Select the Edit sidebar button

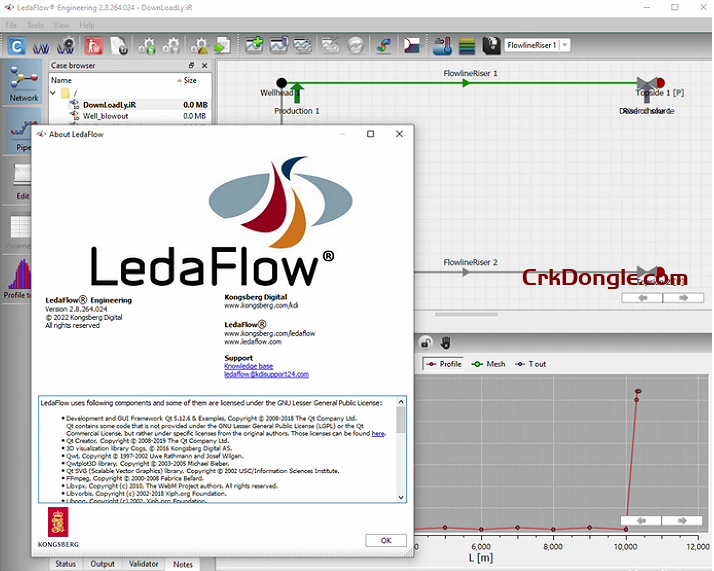click(22, 182)
